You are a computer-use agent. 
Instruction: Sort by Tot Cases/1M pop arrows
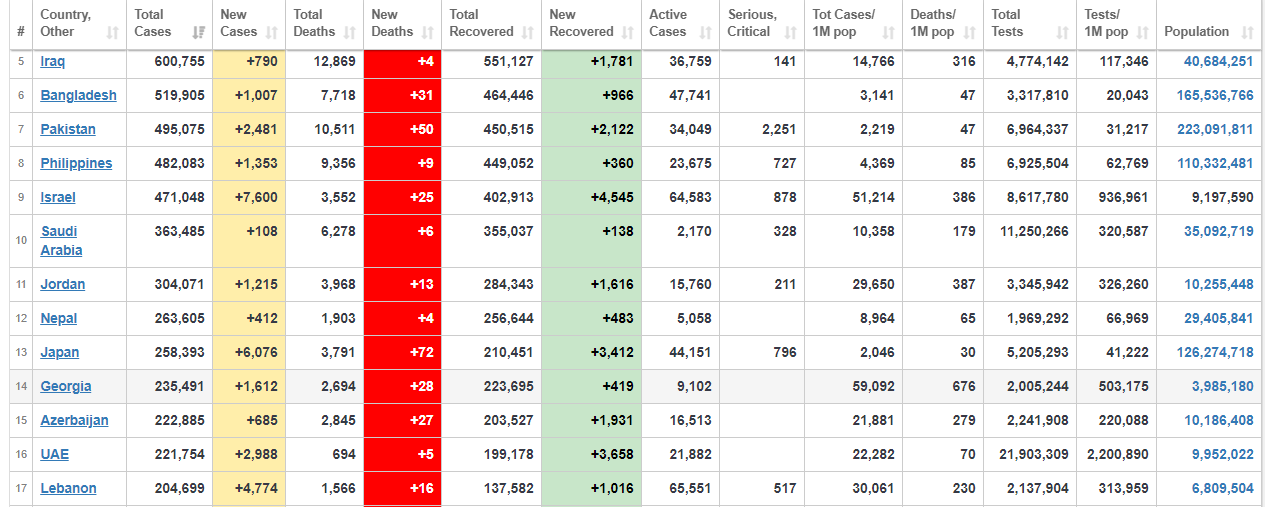pyautogui.click(x=888, y=33)
